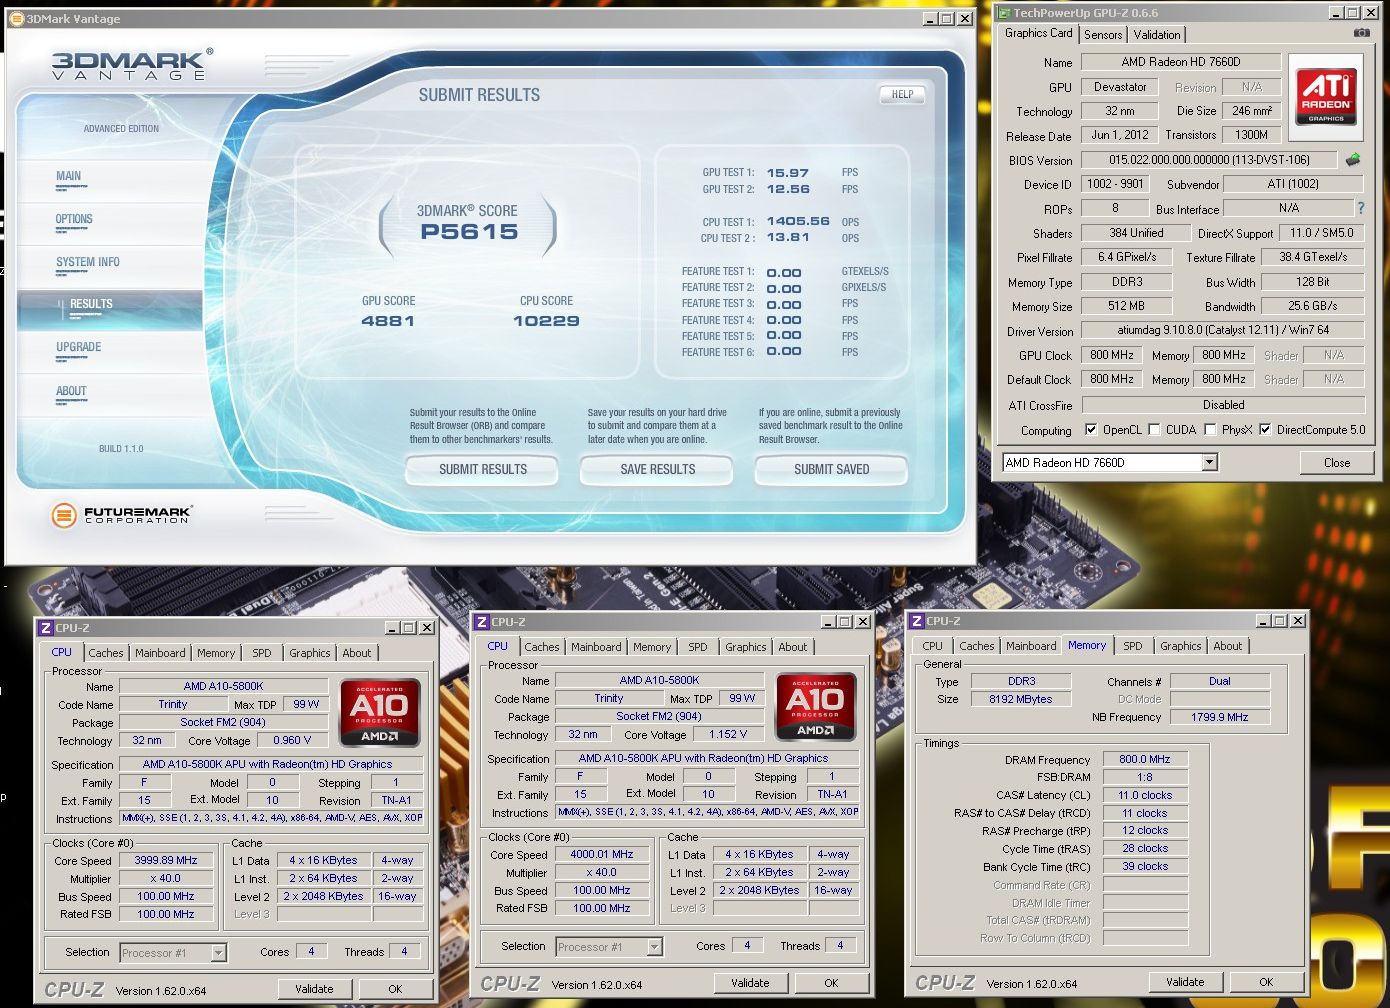Open Processor #1 dropdown in leftmost CPU-Z window
The height and width of the screenshot is (1008, 1390).
click(218, 953)
